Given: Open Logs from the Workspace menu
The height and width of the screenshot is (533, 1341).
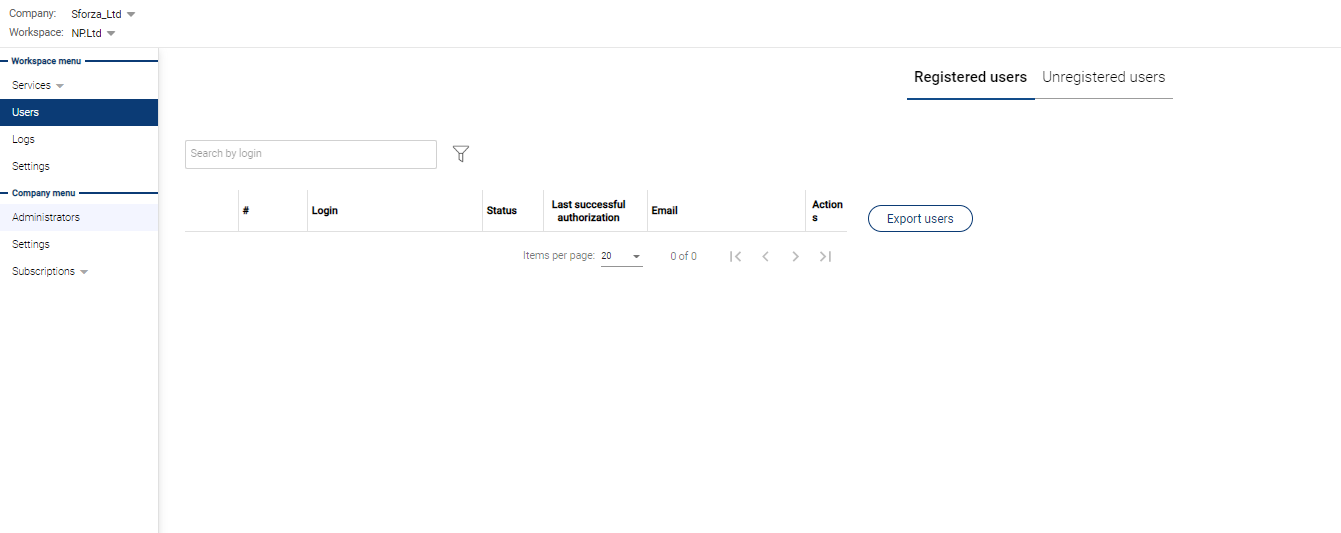Looking at the screenshot, I should pos(24,140).
